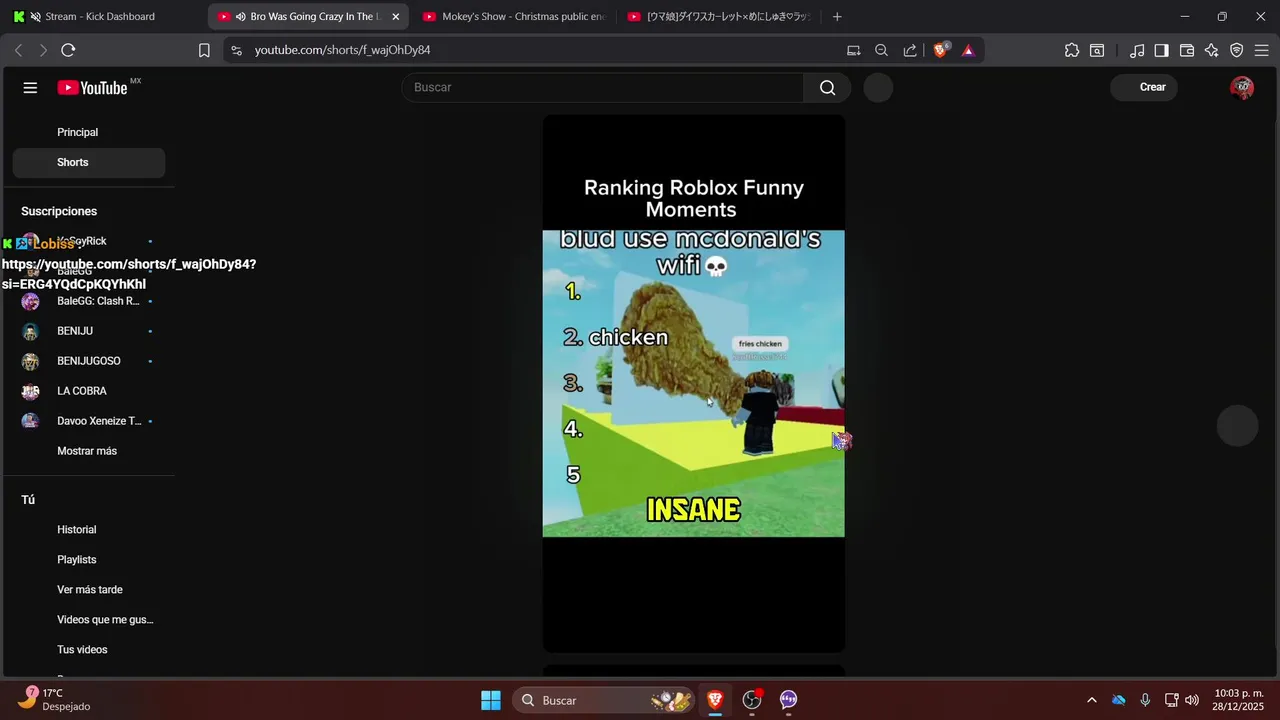Focus the Buscar search field on YouTube

603,88
